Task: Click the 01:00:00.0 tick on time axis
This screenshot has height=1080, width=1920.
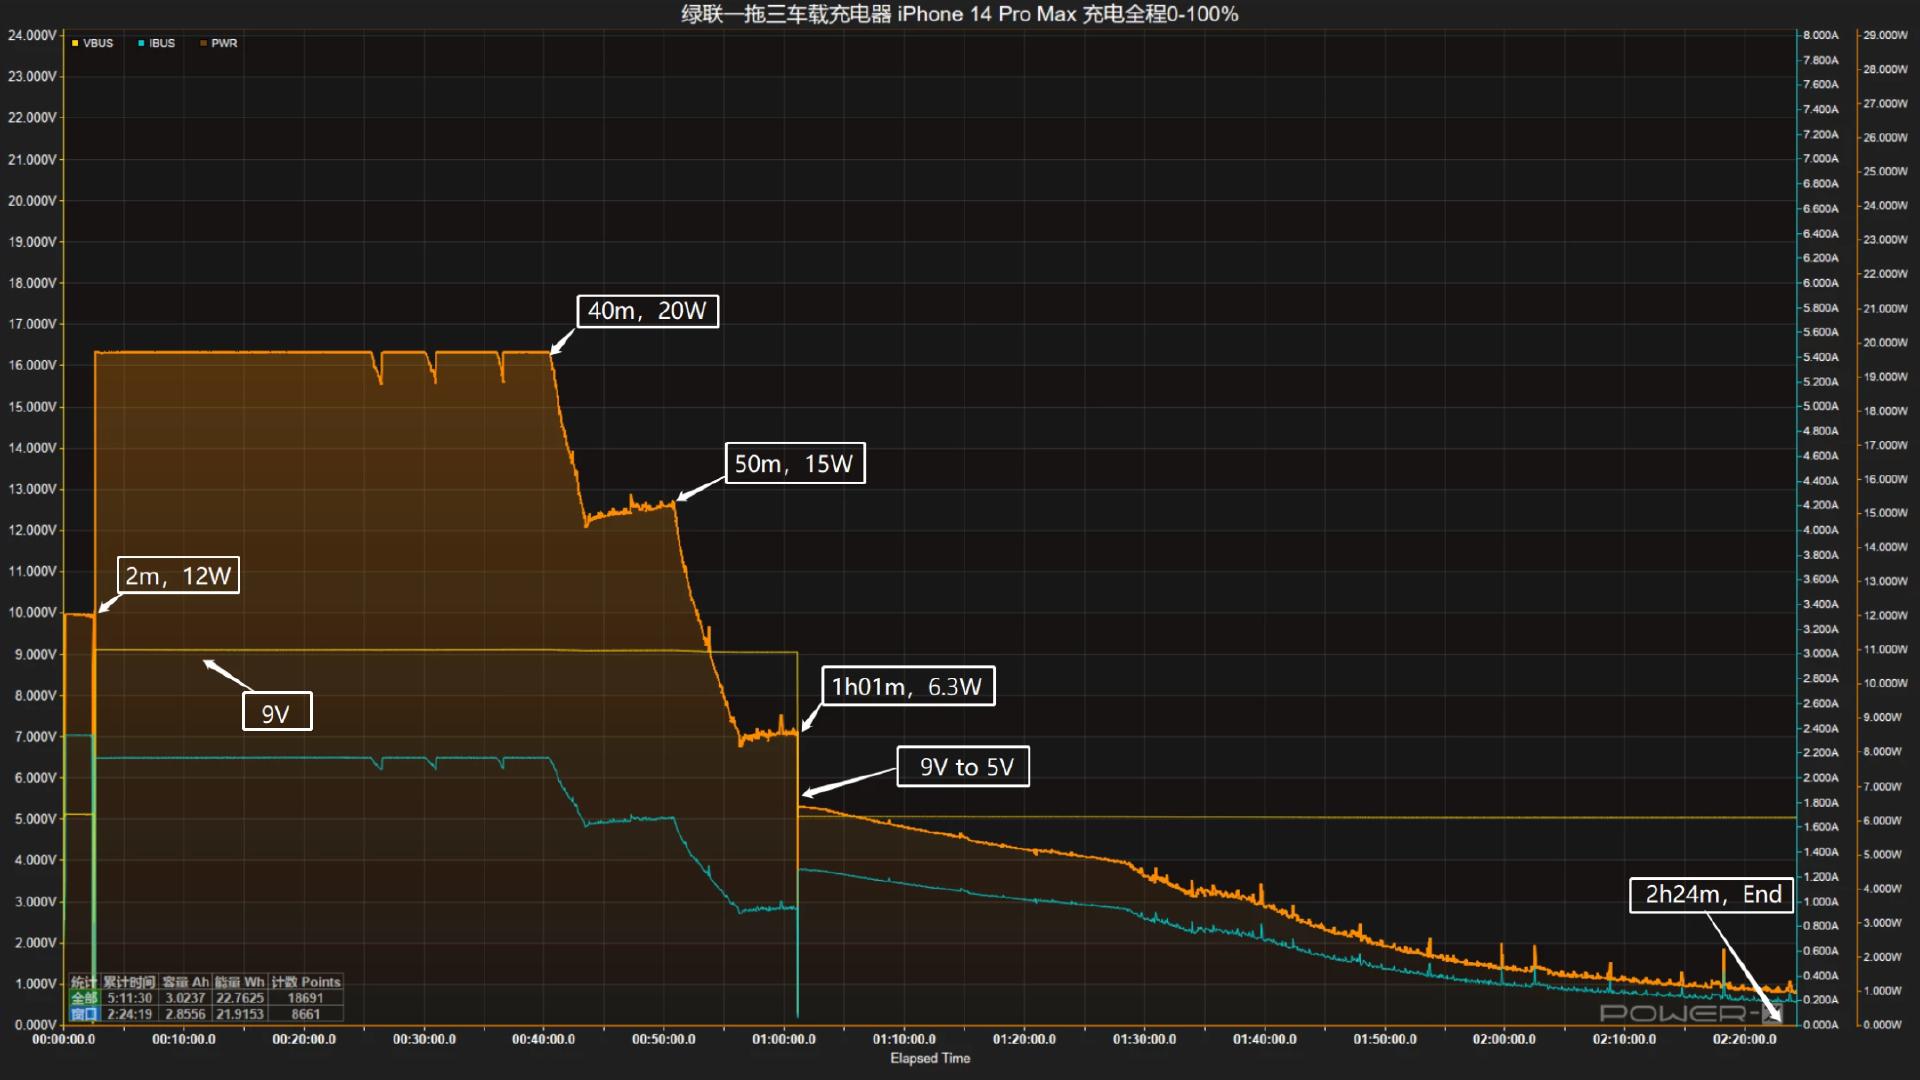Action: click(x=784, y=1039)
